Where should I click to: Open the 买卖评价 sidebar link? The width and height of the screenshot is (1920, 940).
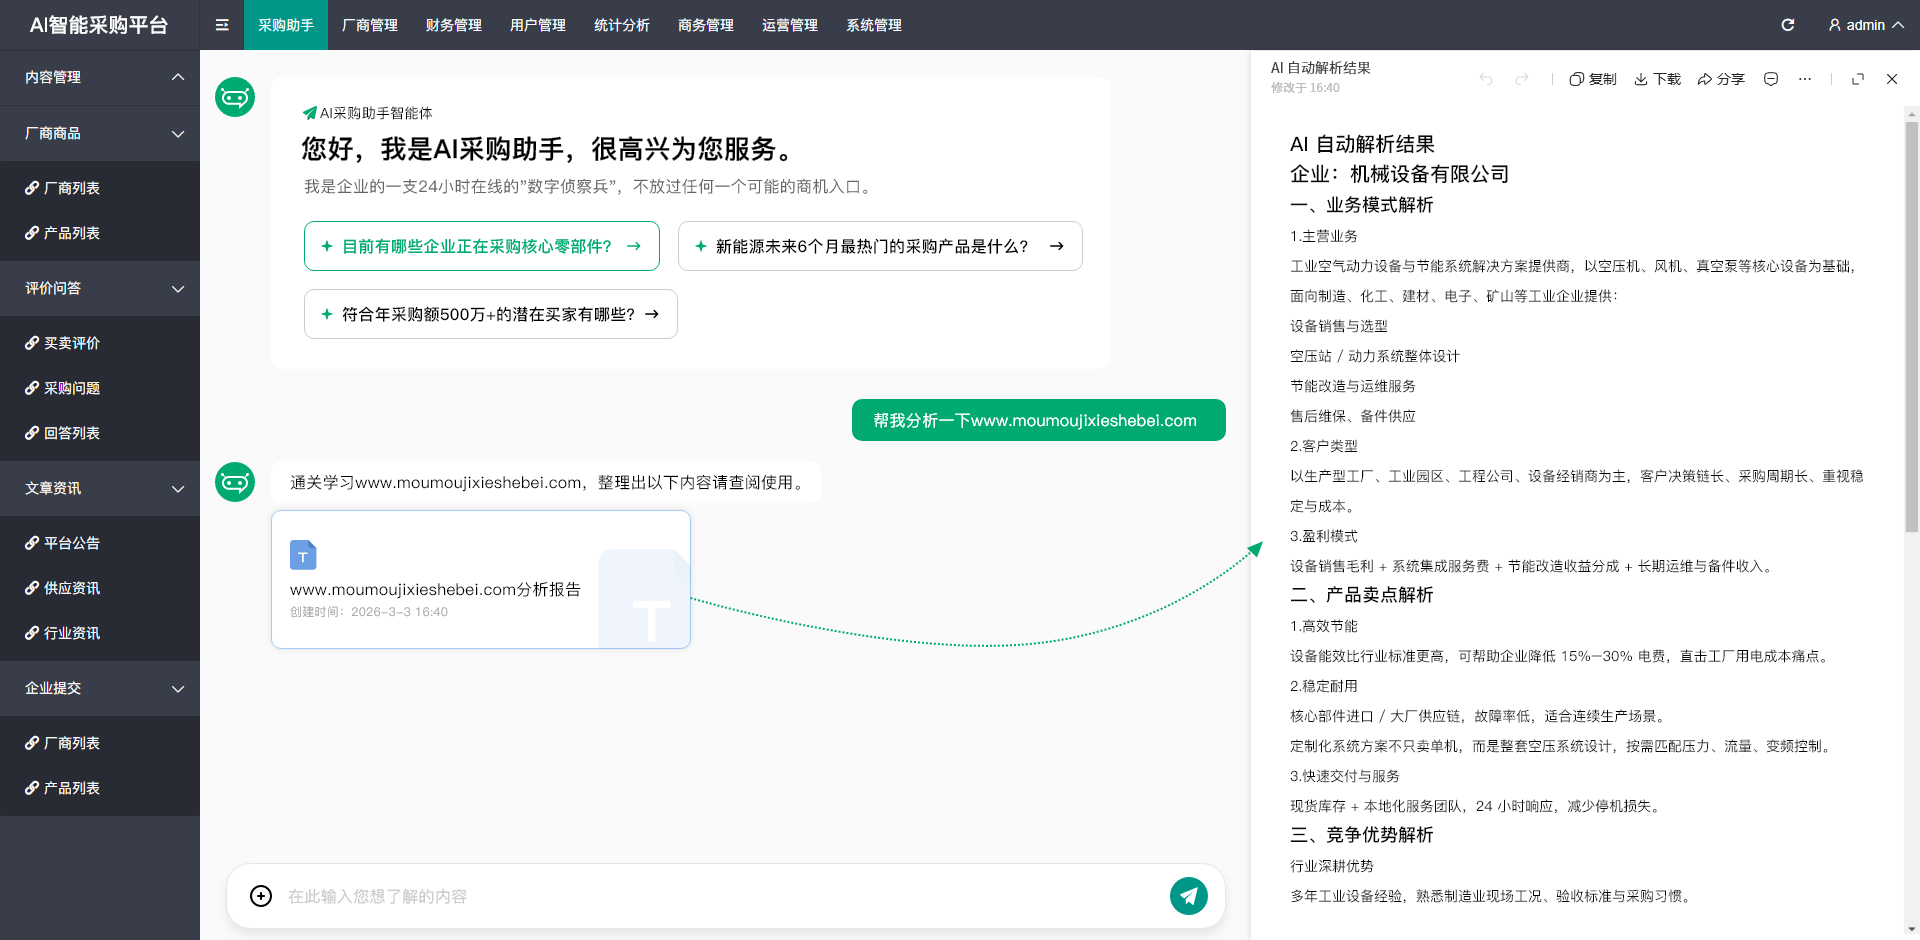[x=71, y=343]
